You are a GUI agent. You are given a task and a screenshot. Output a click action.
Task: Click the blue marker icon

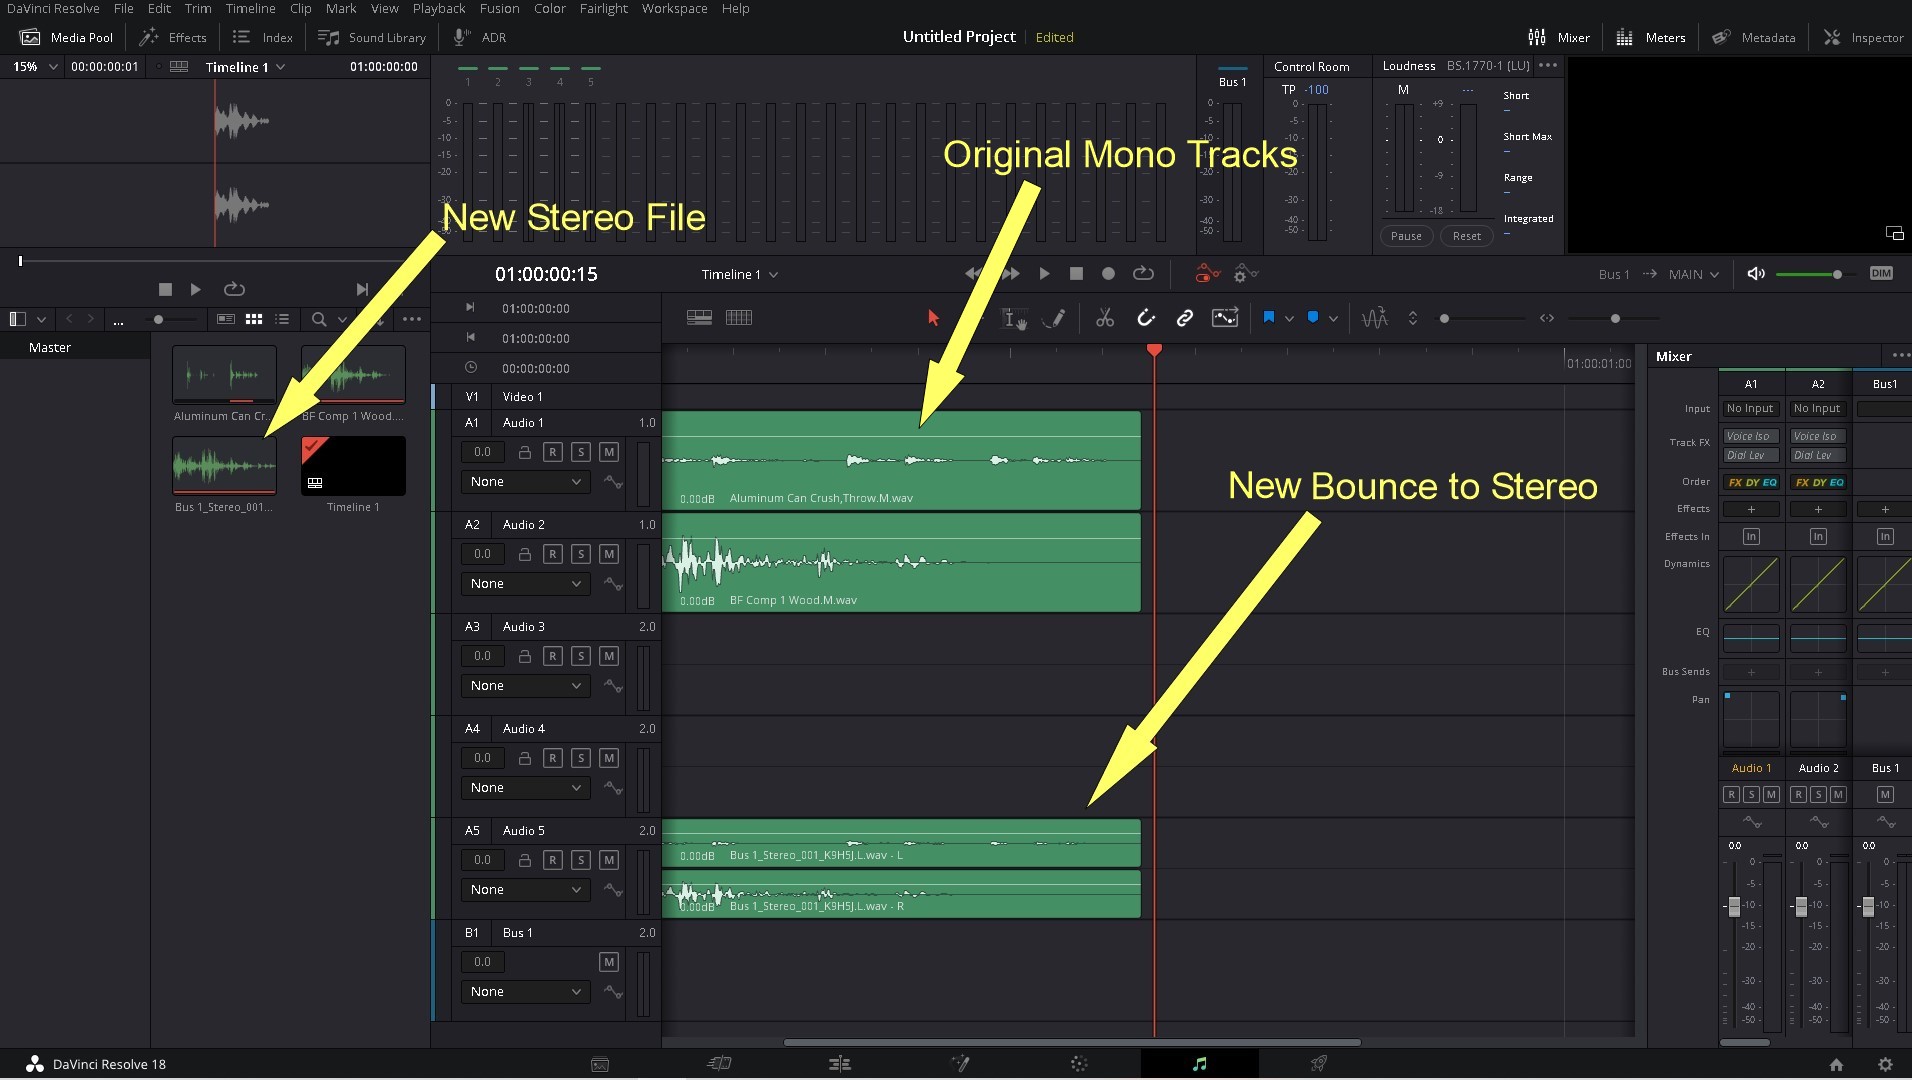pos(1313,317)
